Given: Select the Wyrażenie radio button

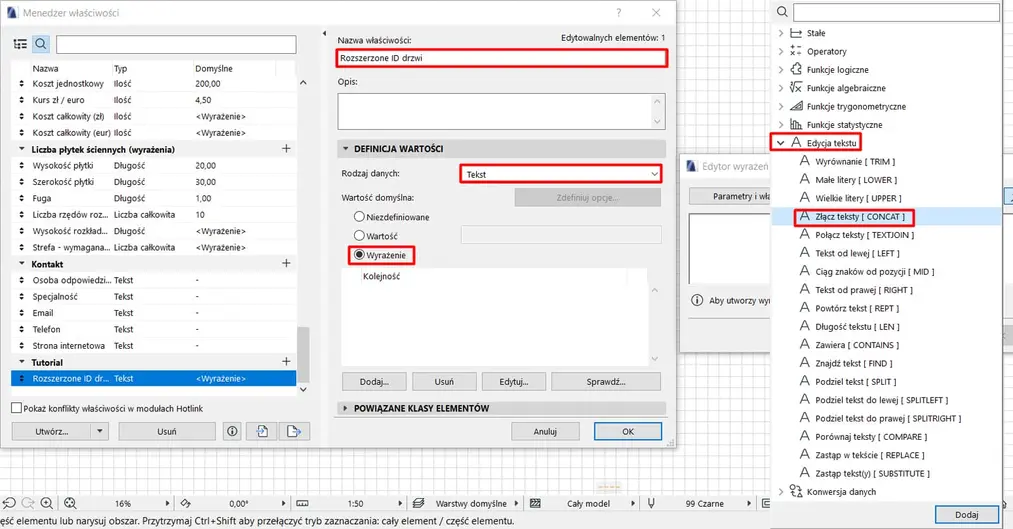Looking at the screenshot, I should pyautogui.click(x=359, y=254).
